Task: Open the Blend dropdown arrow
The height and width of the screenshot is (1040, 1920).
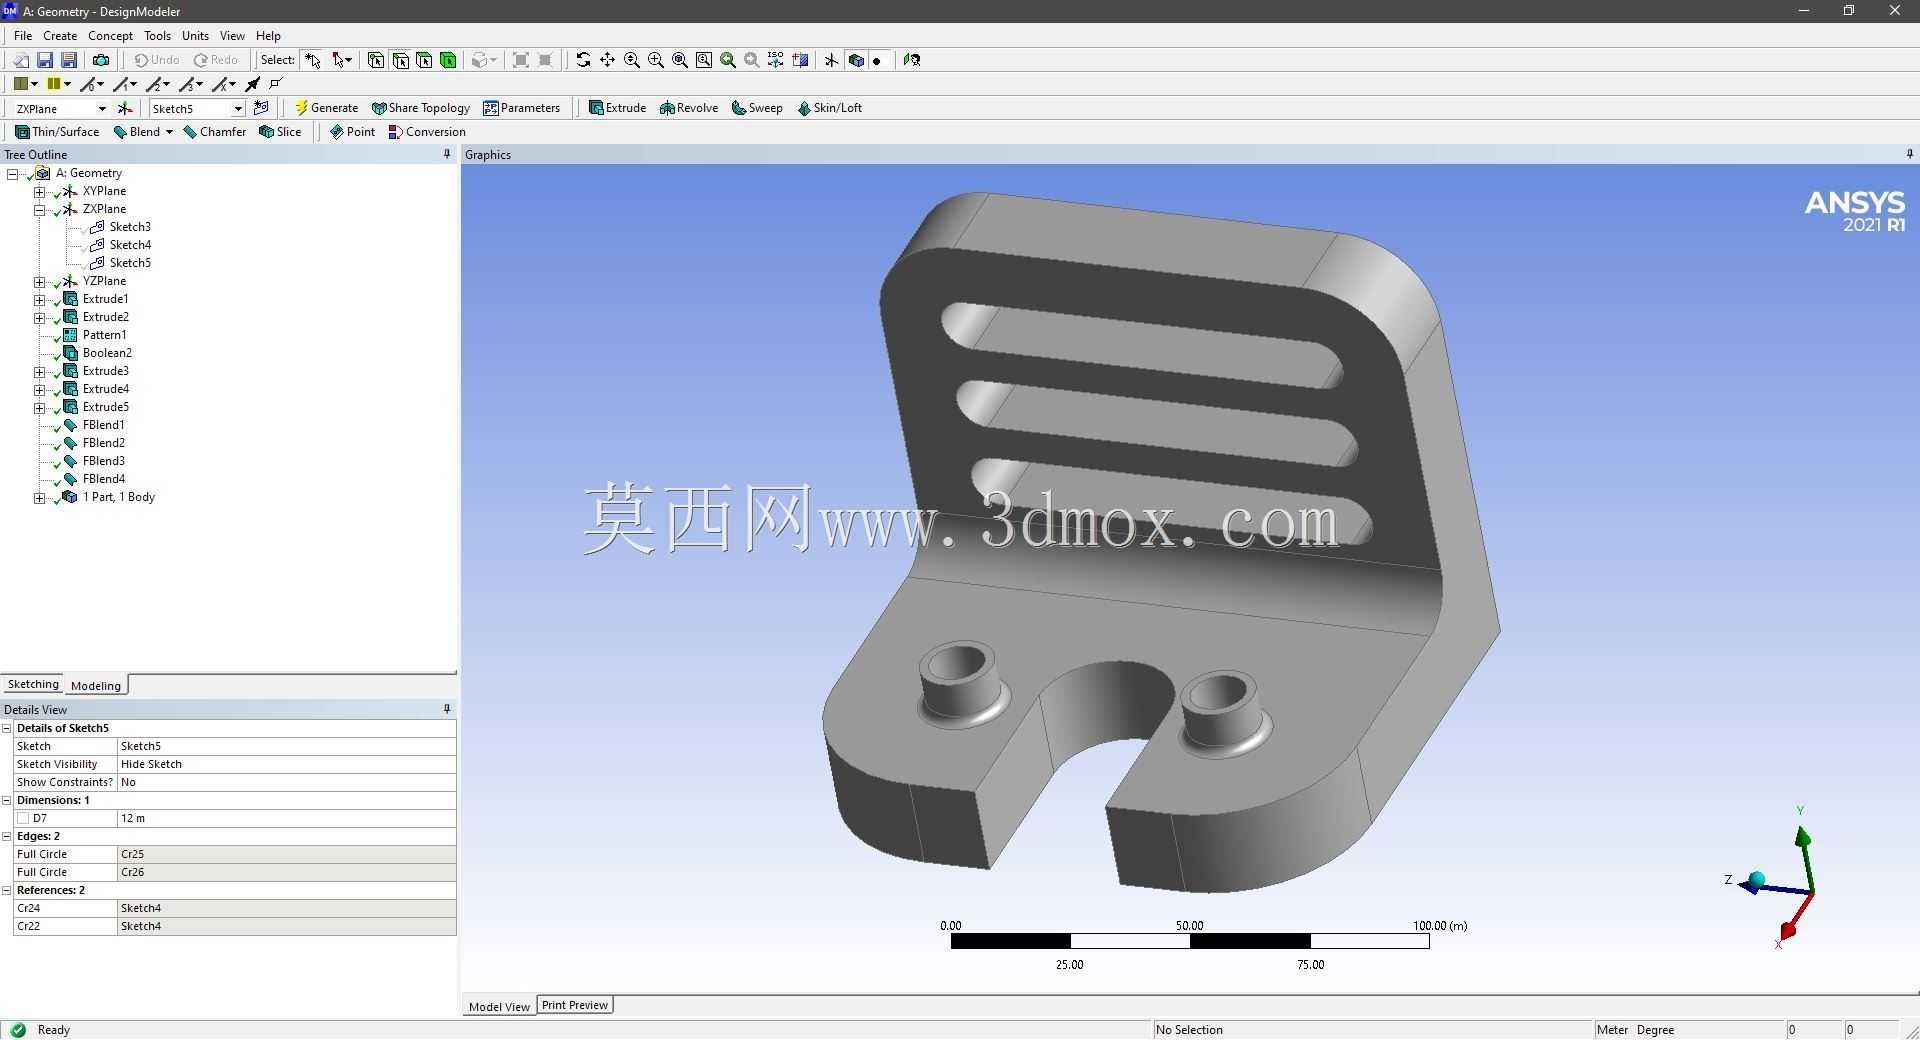Action: [x=169, y=132]
